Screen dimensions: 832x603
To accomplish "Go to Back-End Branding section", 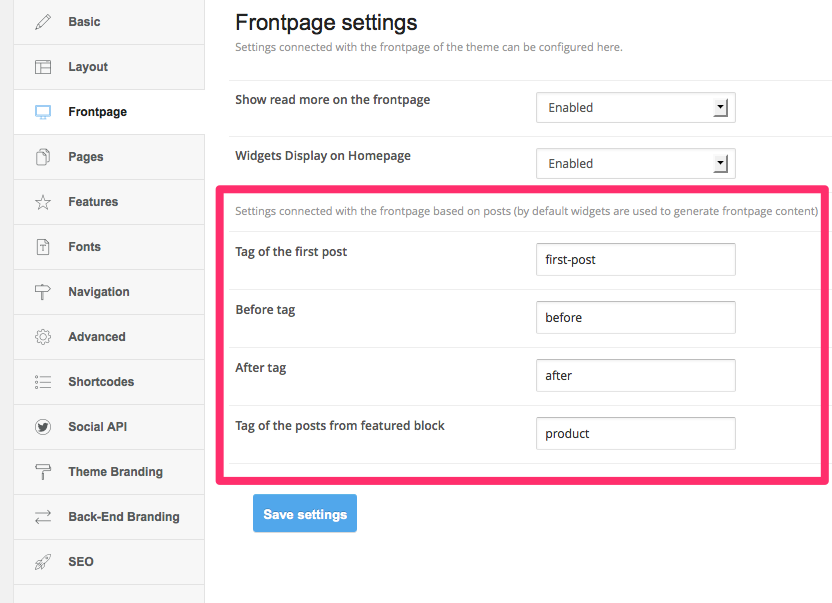I will (123, 517).
